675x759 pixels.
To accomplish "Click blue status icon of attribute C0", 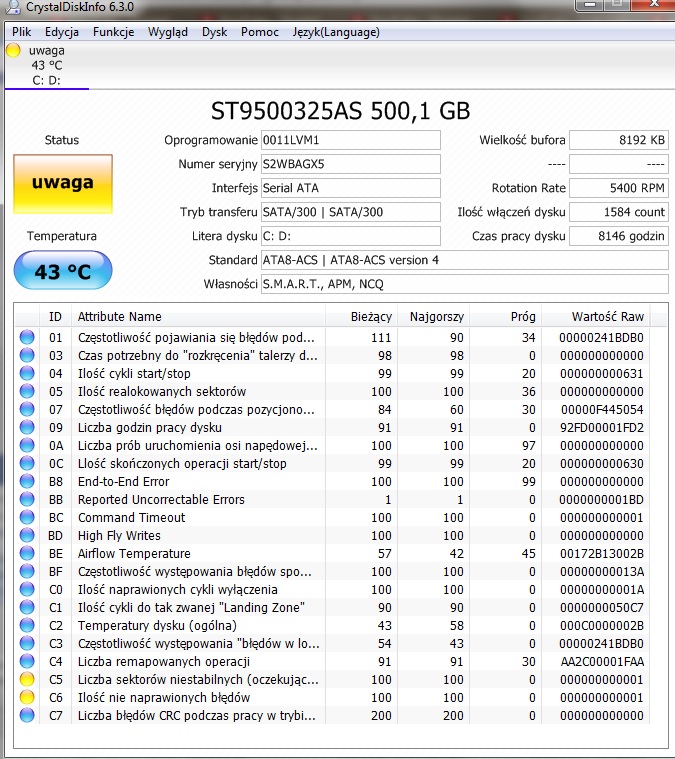I will coord(27,589).
